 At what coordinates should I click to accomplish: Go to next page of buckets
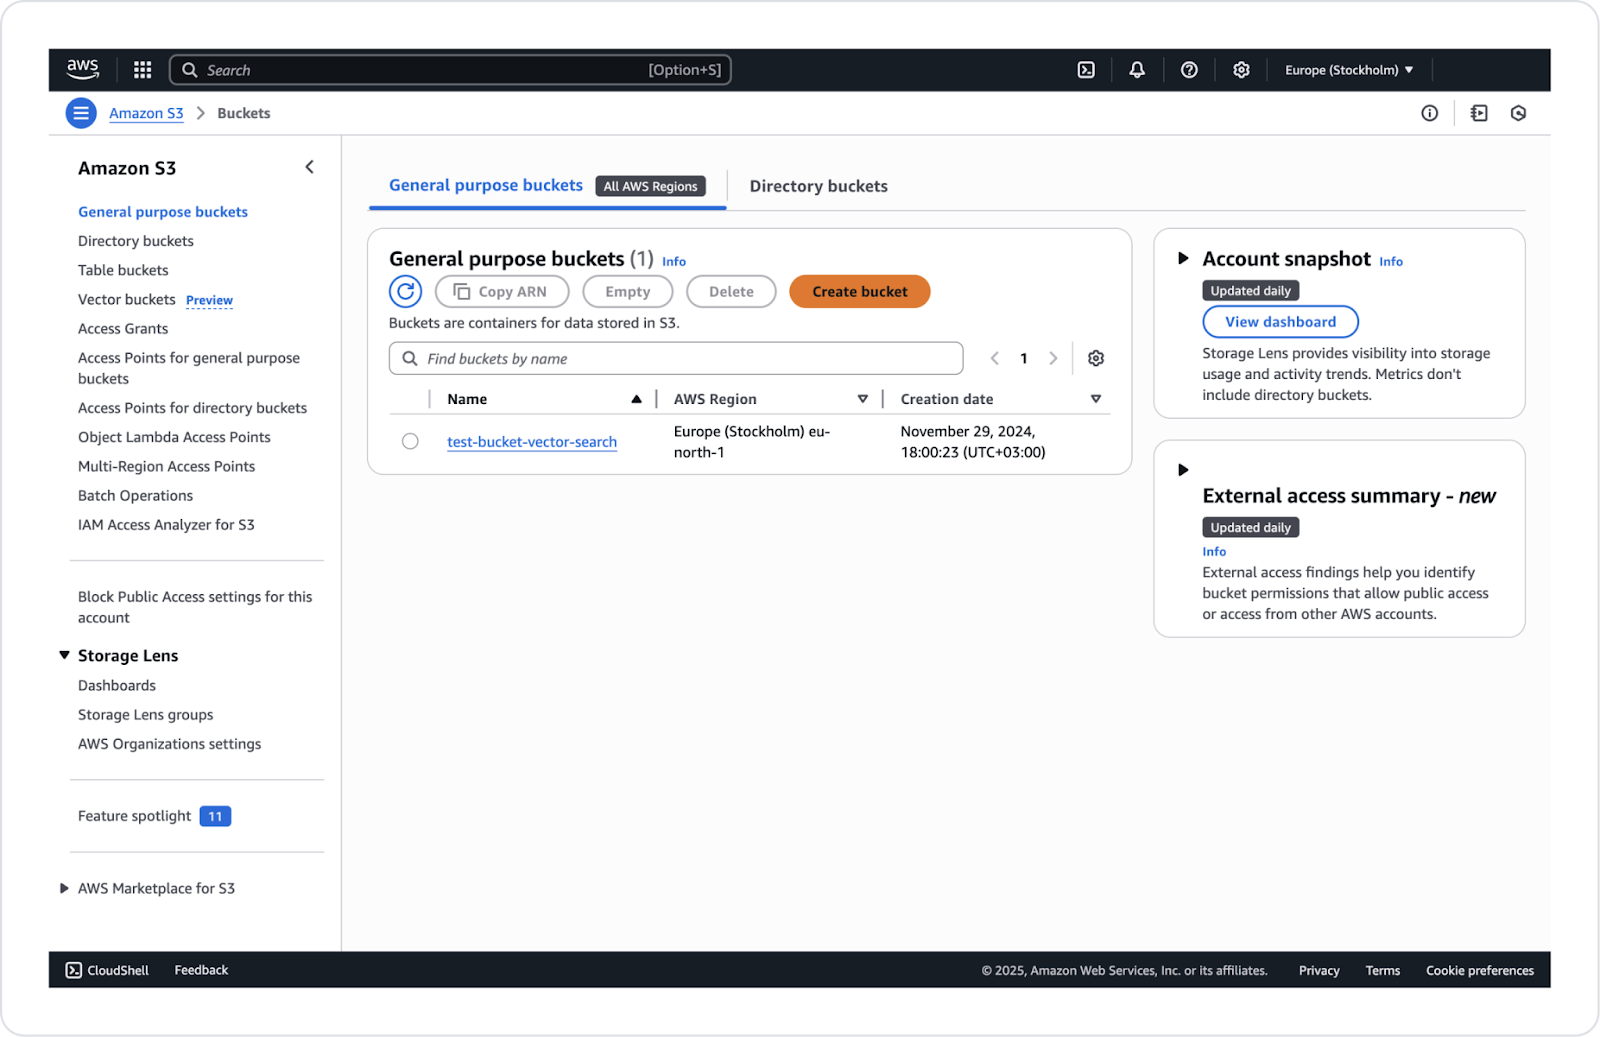pyautogui.click(x=1053, y=358)
